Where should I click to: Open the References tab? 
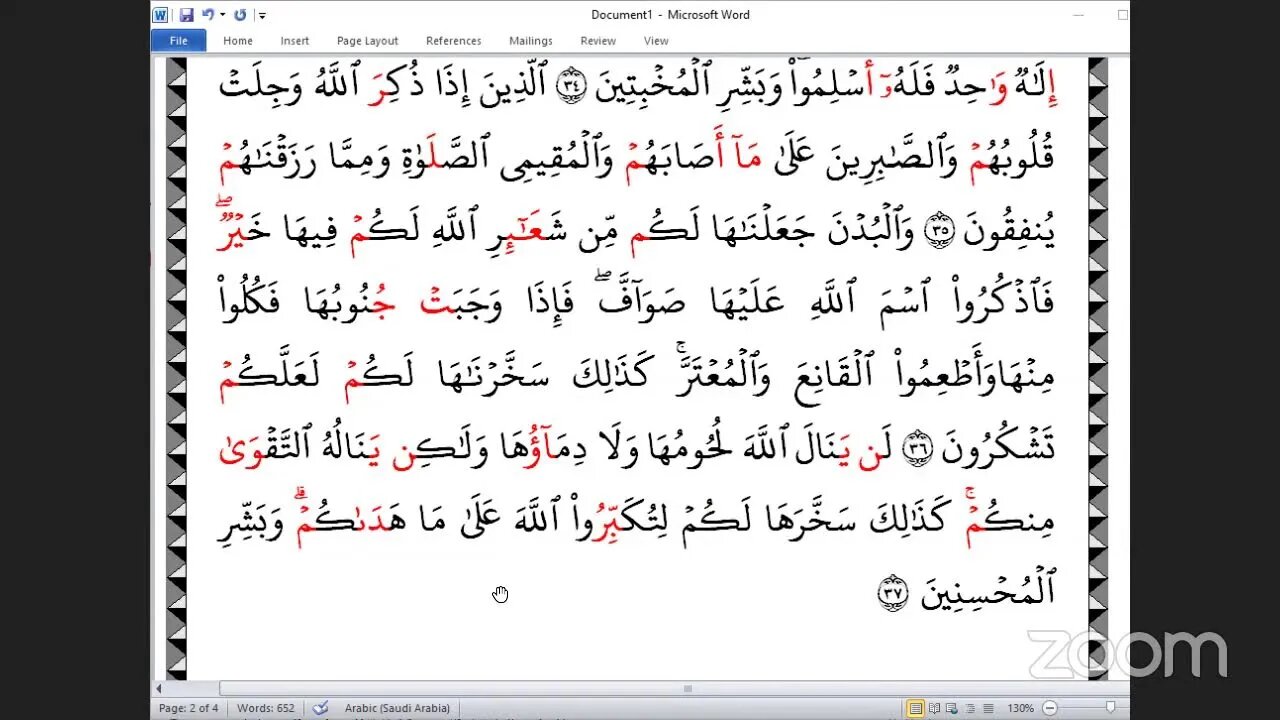454,41
